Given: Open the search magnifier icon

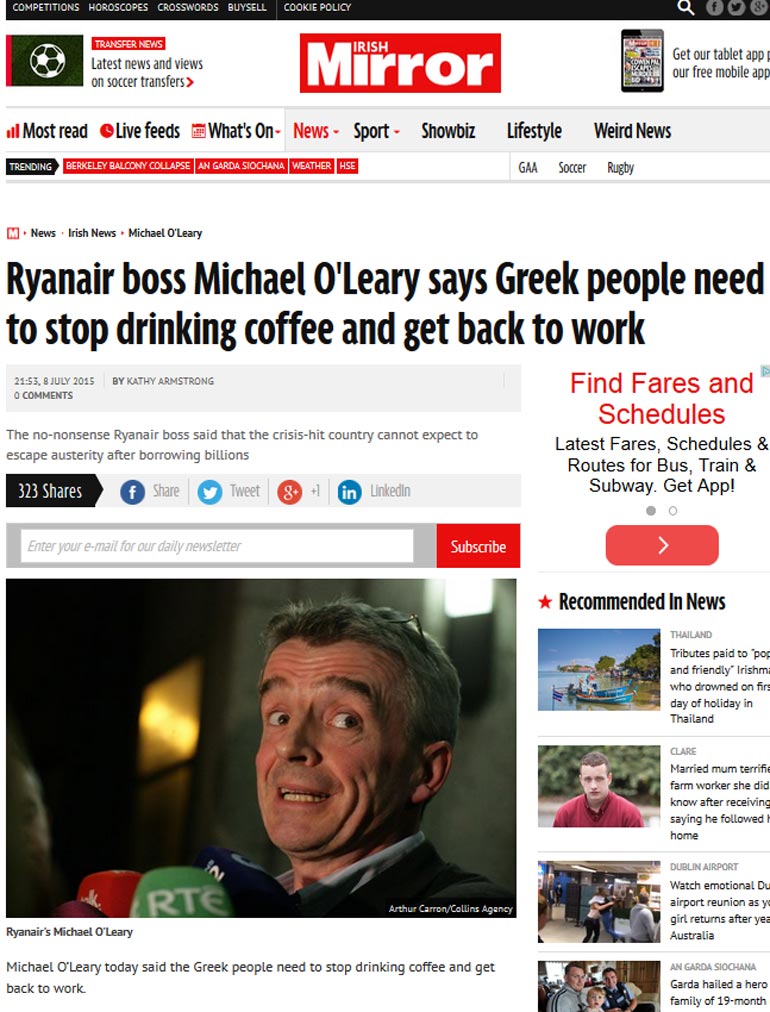Looking at the screenshot, I should 686,8.
